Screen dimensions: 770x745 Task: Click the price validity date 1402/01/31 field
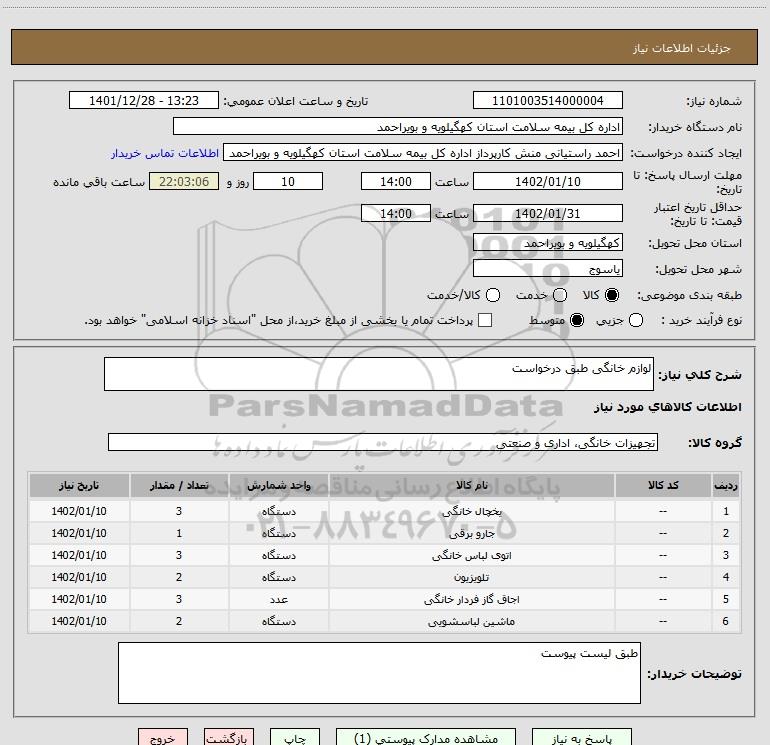[548, 214]
